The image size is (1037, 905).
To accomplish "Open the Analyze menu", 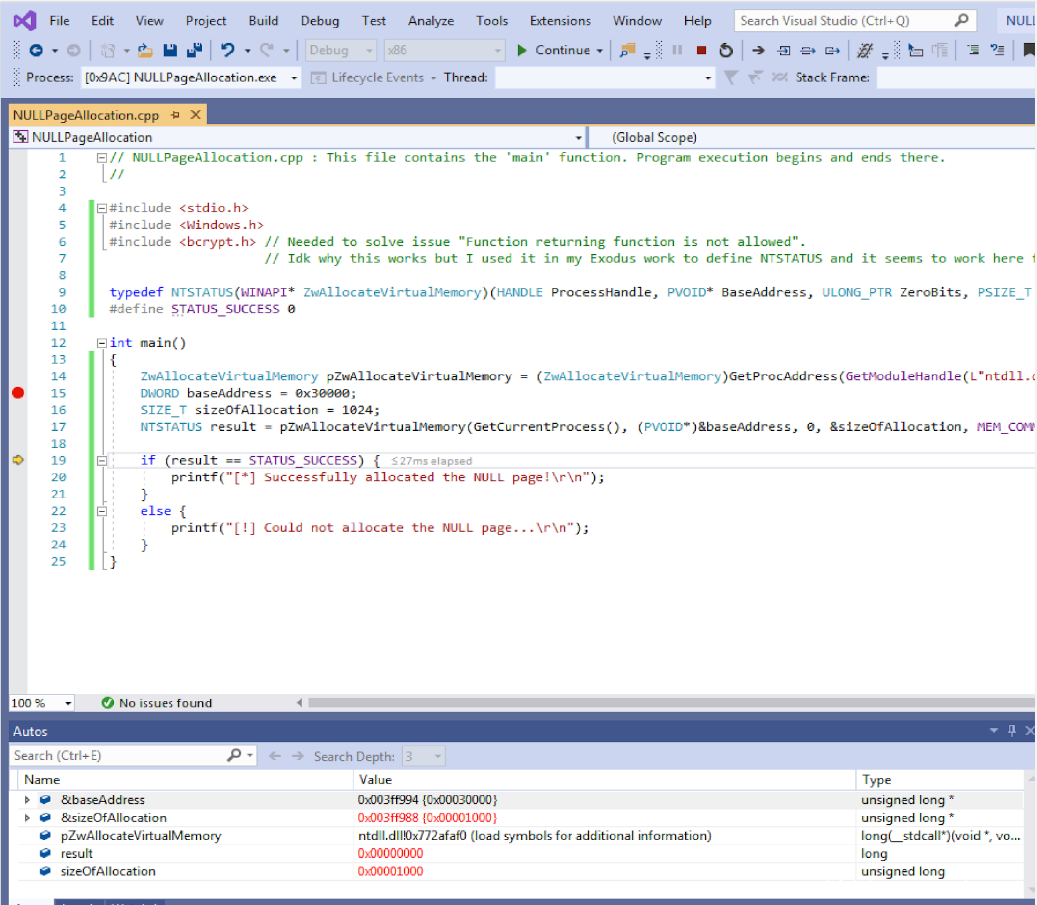I will click(x=431, y=20).
